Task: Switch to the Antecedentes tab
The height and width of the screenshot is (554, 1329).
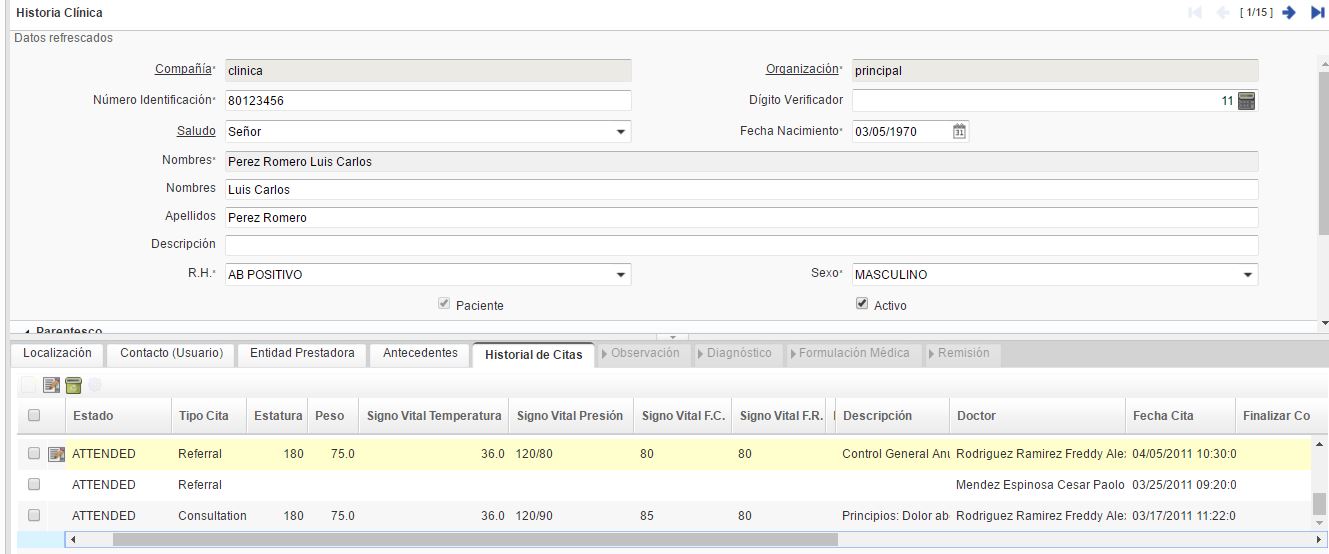Action: pyautogui.click(x=420, y=353)
